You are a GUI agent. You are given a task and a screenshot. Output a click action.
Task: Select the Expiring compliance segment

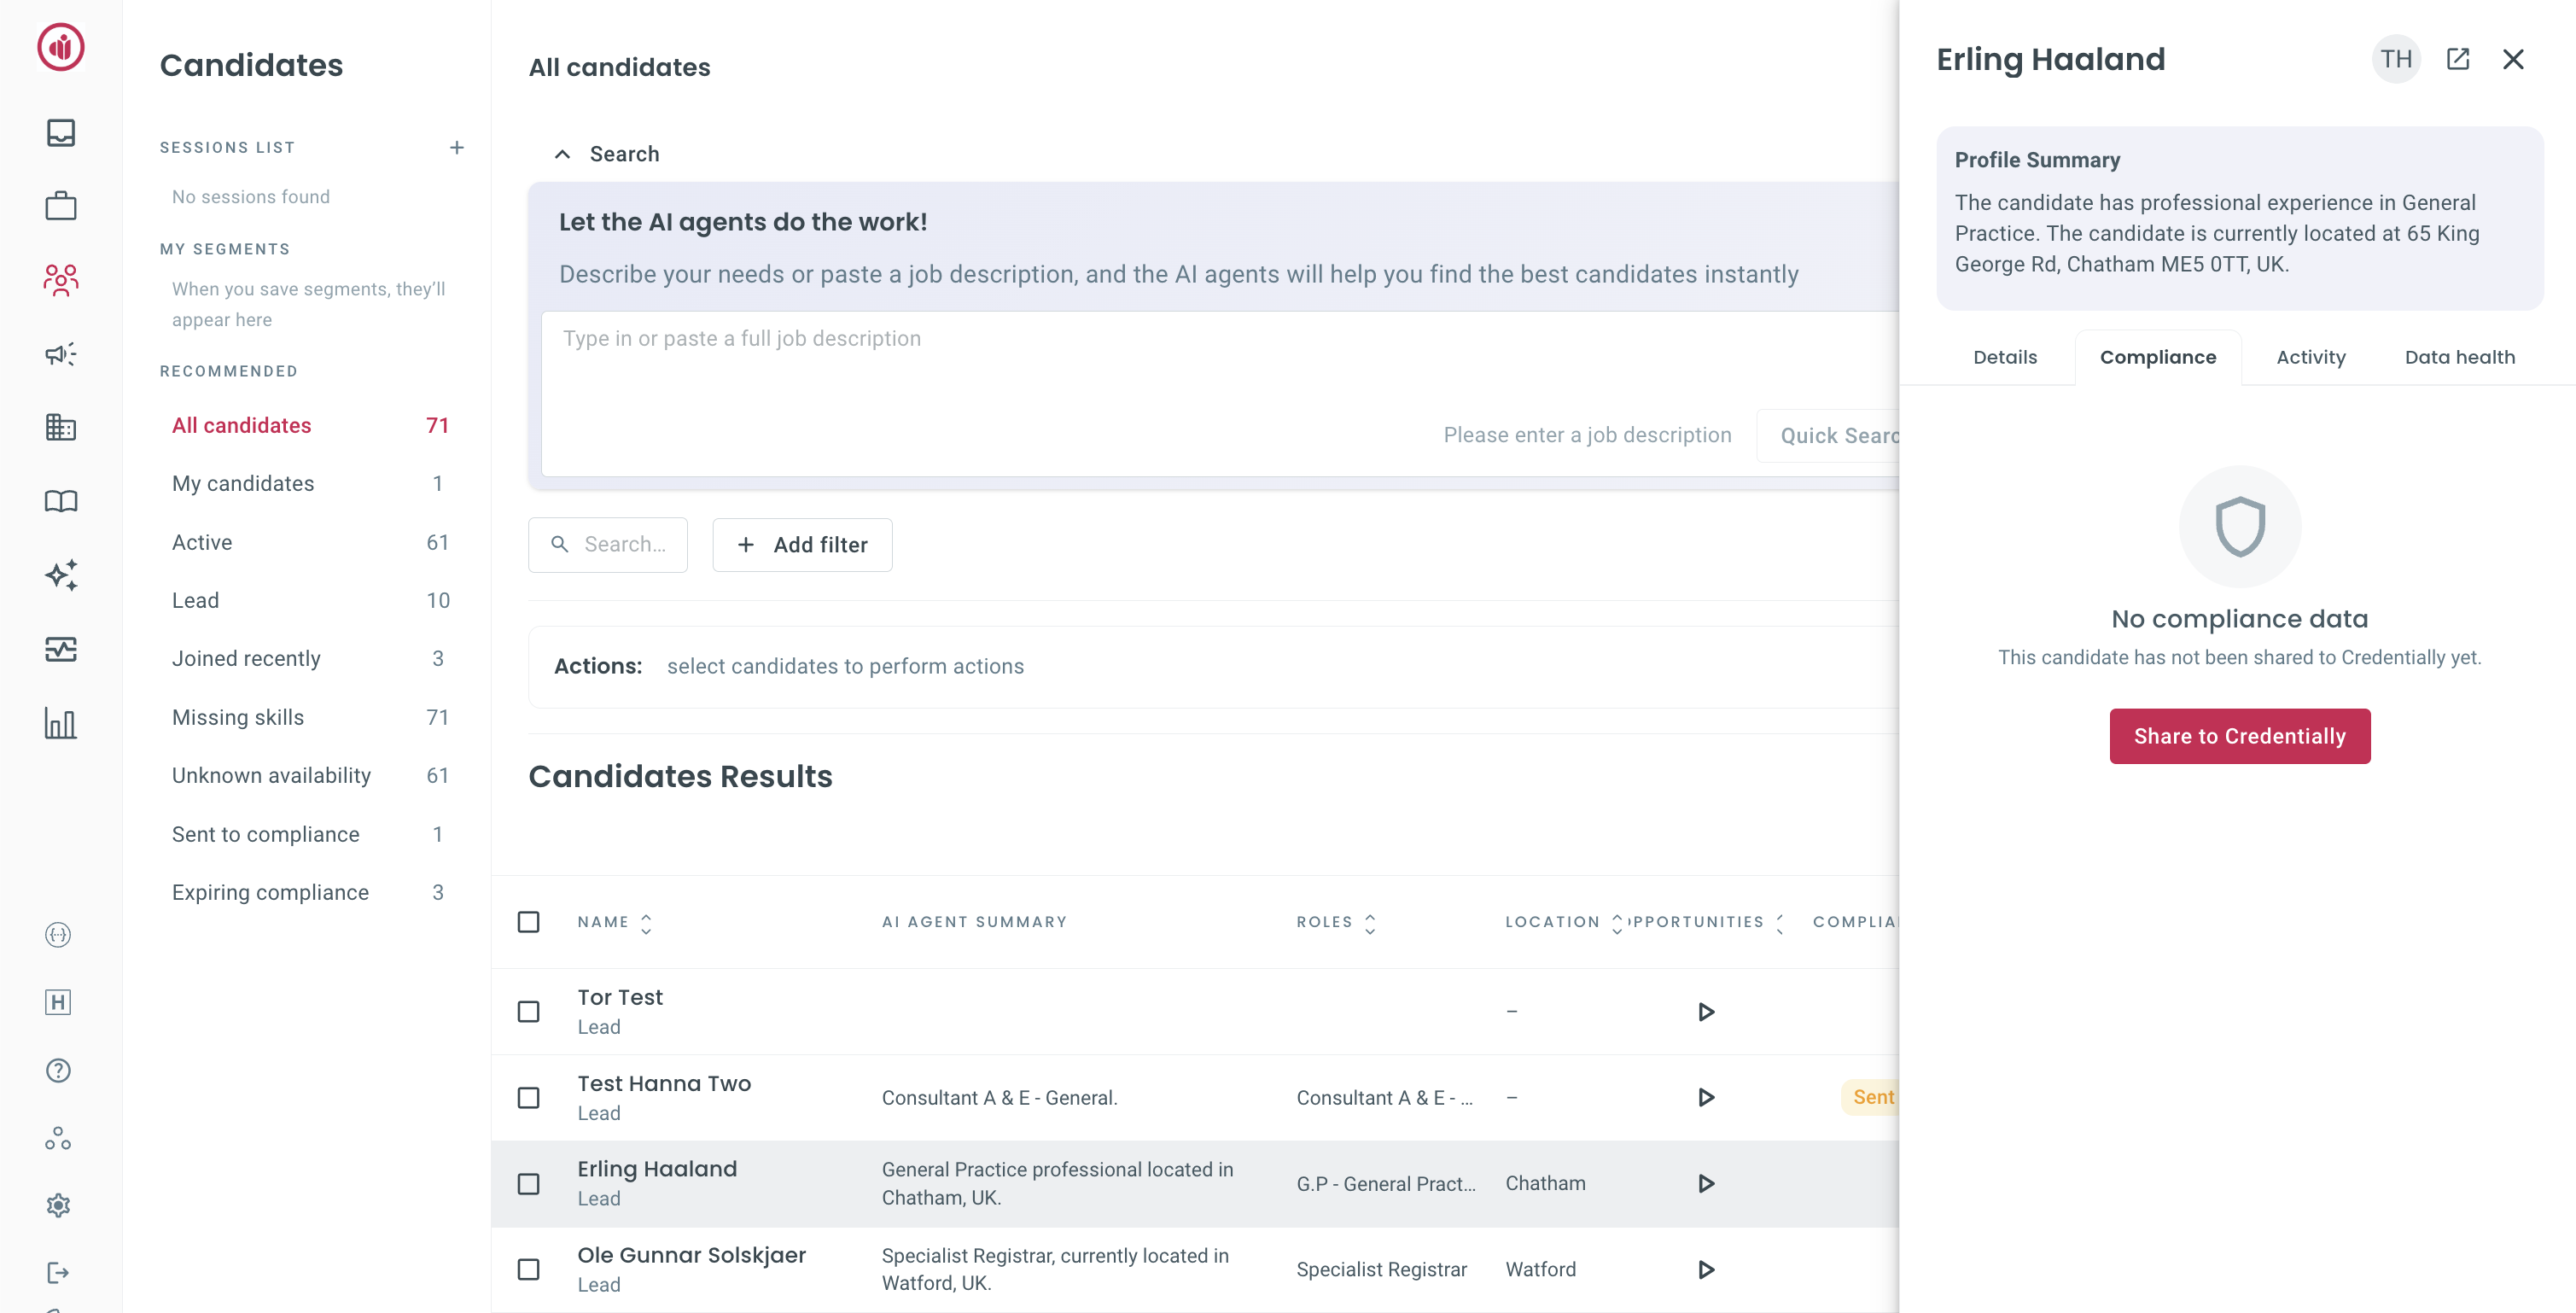pyautogui.click(x=309, y=893)
